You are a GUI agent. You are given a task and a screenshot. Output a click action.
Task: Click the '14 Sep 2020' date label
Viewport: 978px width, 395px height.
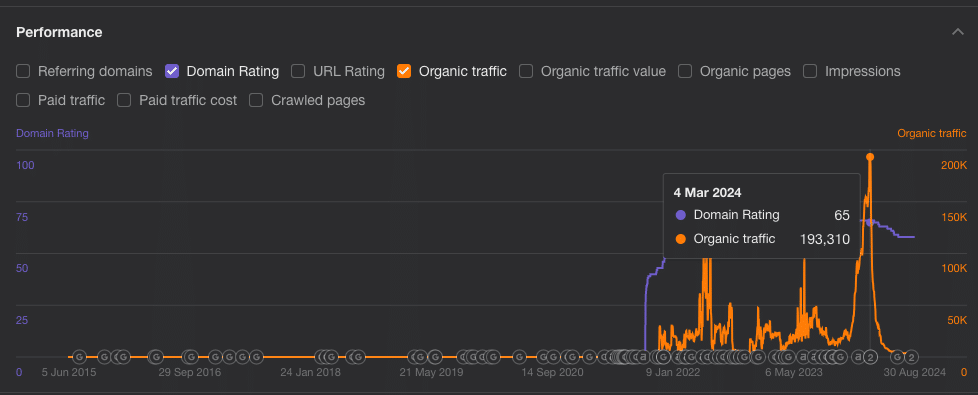[552, 373]
